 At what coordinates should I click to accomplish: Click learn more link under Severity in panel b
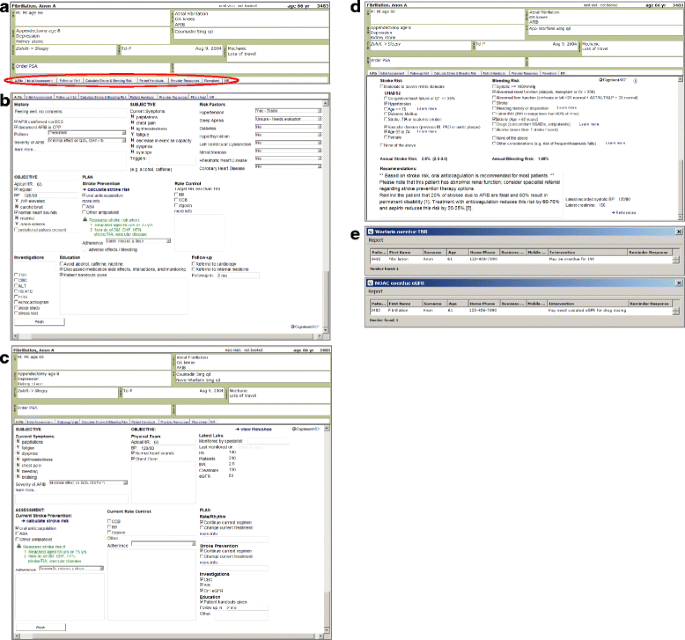24,149
